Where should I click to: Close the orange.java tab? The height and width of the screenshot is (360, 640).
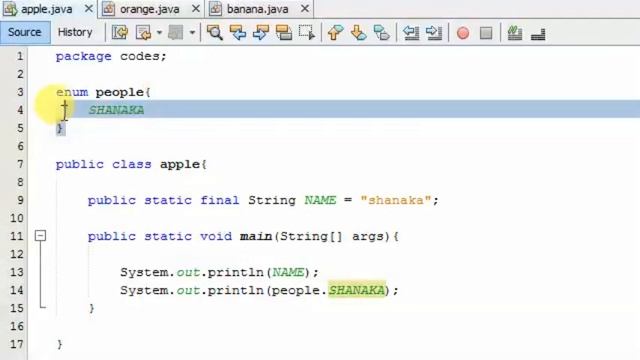point(196,9)
